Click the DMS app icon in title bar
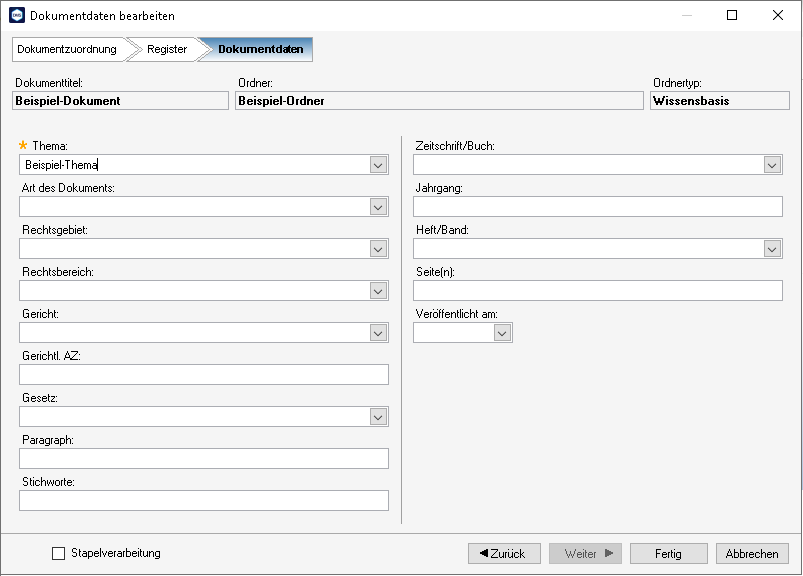The height and width of the screenshot is (576, 803). (x=17, y=15)
